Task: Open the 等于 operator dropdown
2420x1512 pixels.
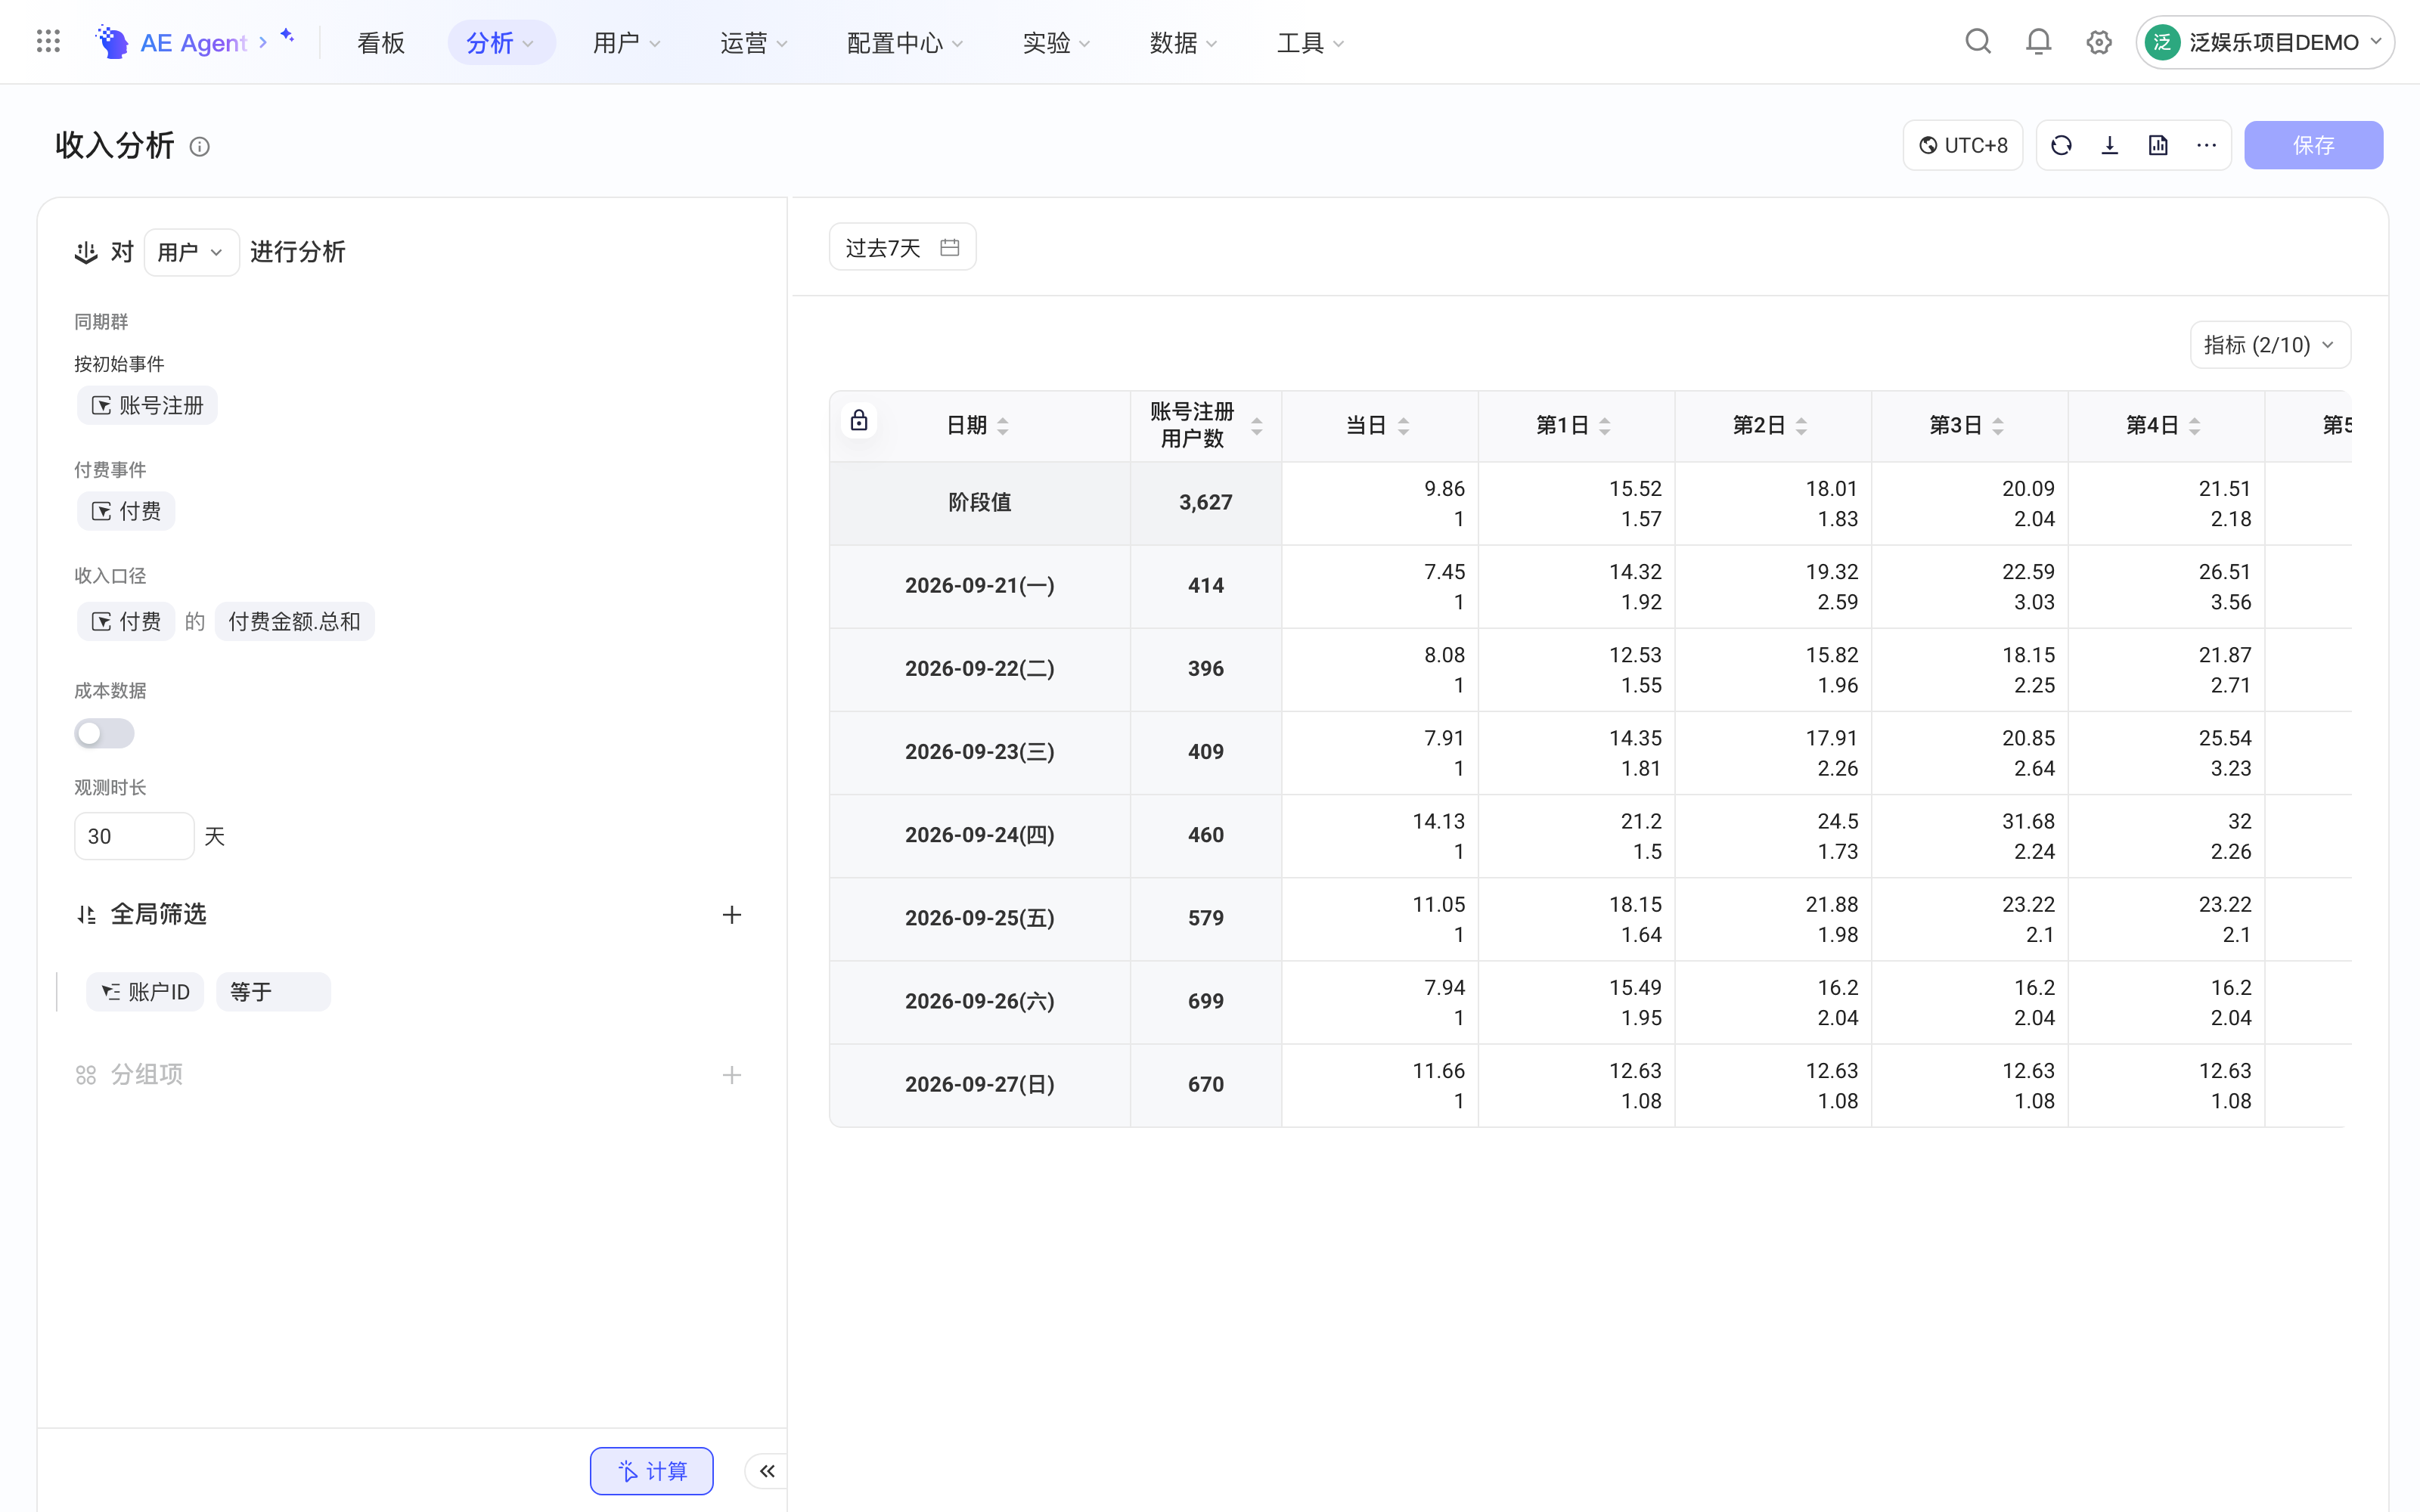Action: [x=273, y=992]
